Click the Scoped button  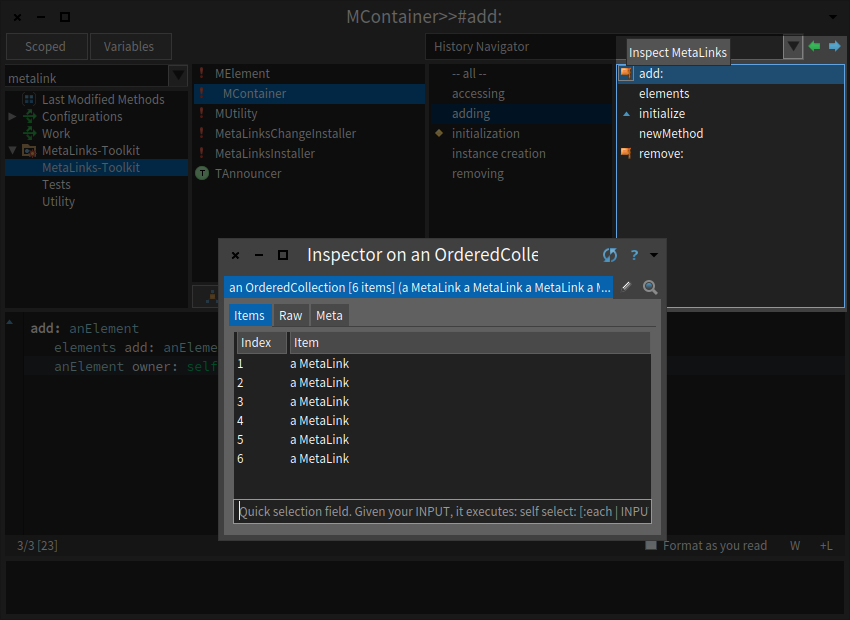tap(47, 47)
